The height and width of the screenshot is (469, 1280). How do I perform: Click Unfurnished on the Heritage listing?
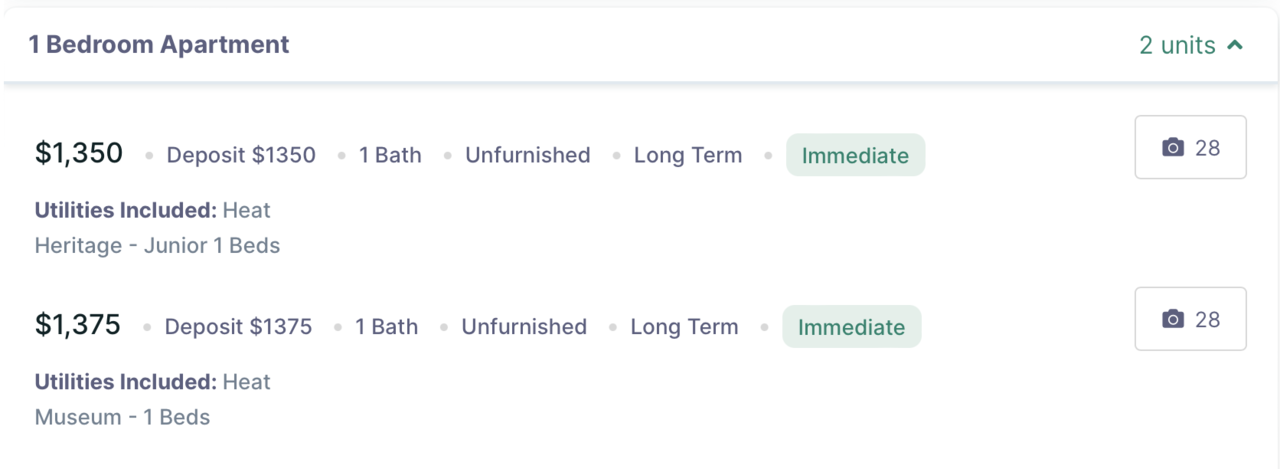tap(528, 155)
